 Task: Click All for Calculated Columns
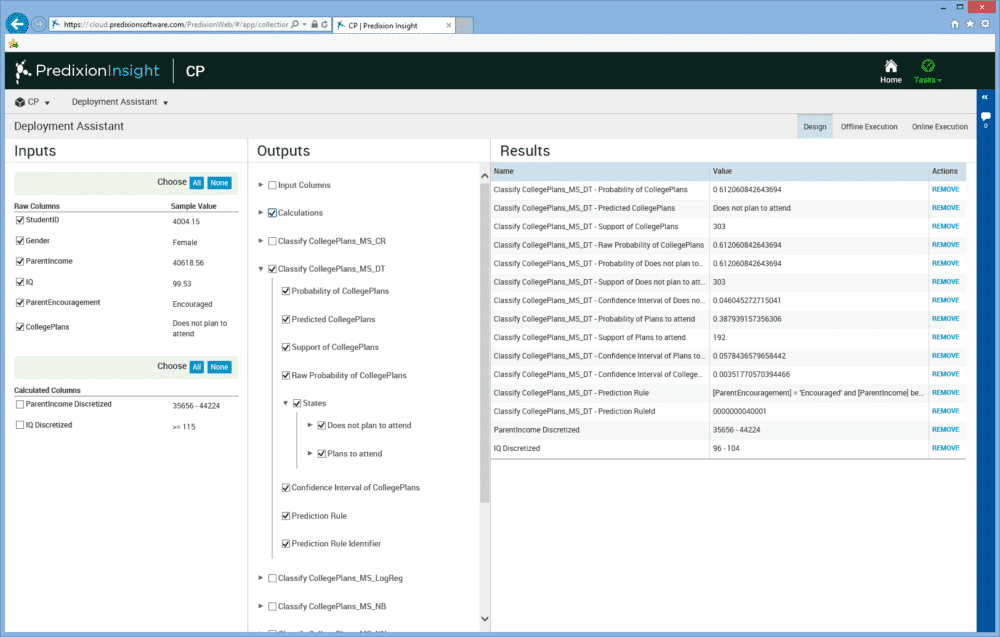pos(196,367)
